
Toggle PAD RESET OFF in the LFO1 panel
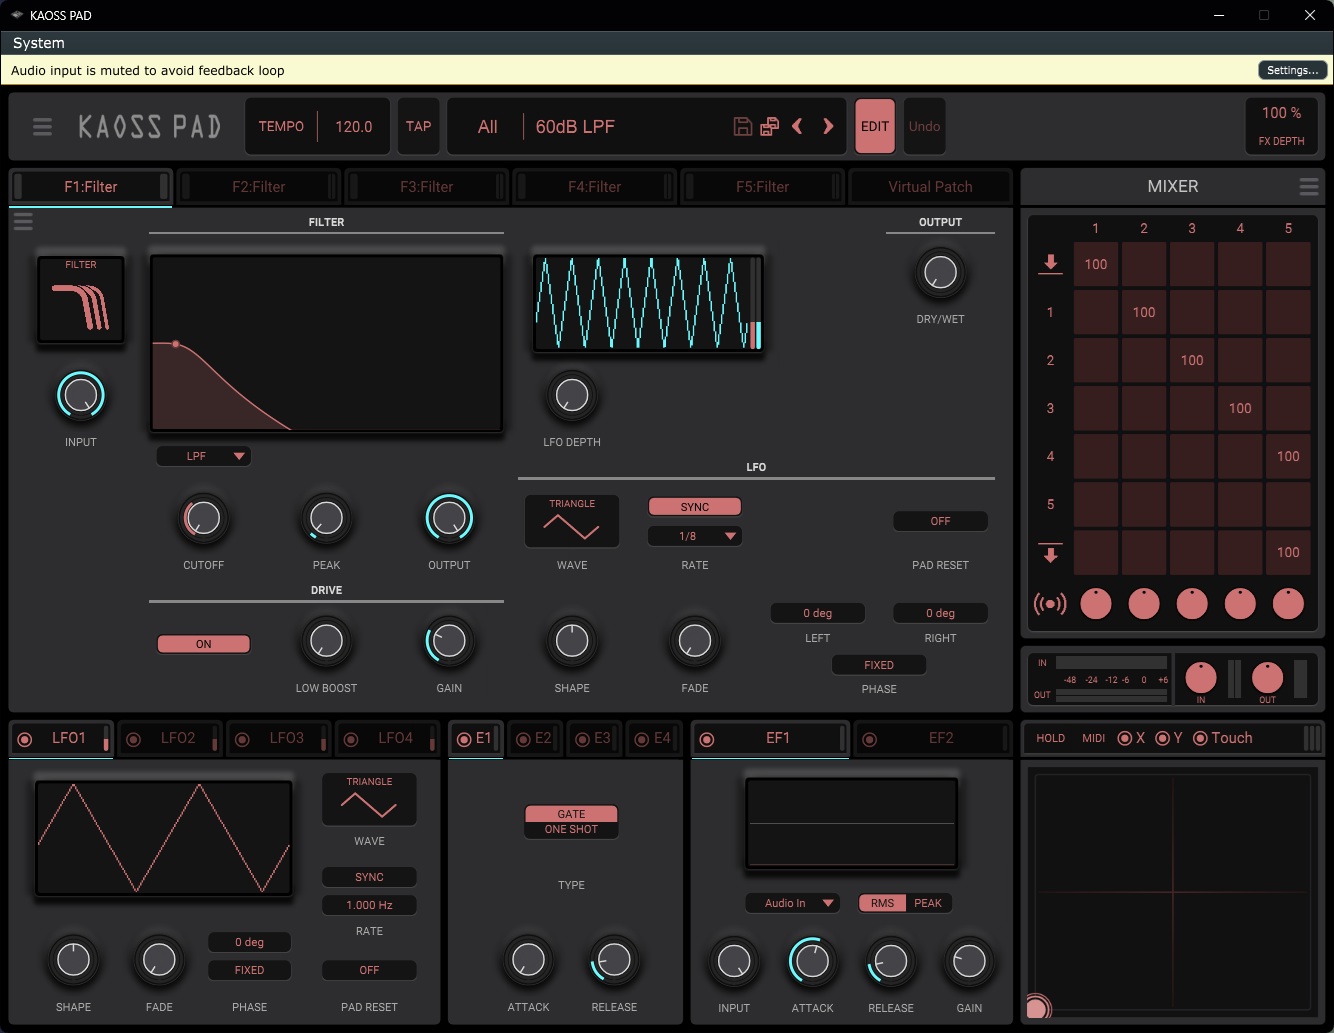click(x=369, y=970)
